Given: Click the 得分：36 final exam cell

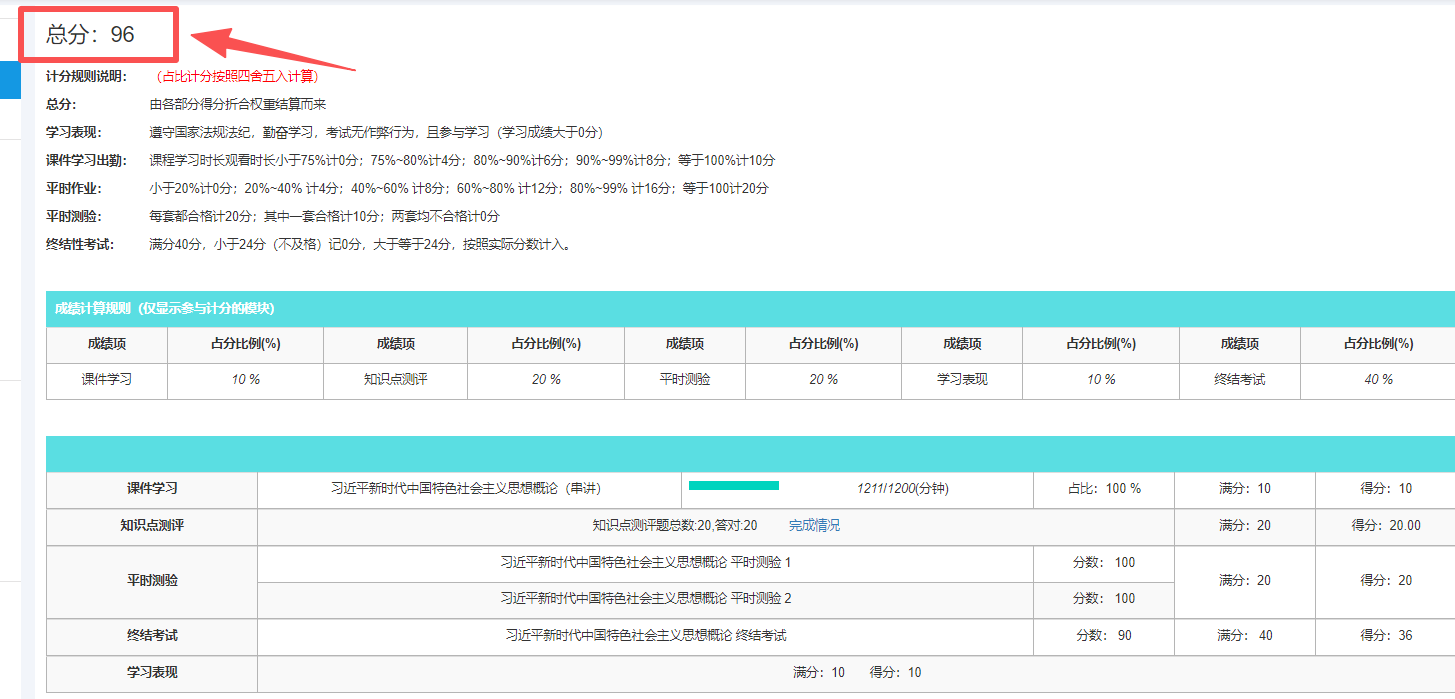Looking at the screenshot, I should (1386, 636).
